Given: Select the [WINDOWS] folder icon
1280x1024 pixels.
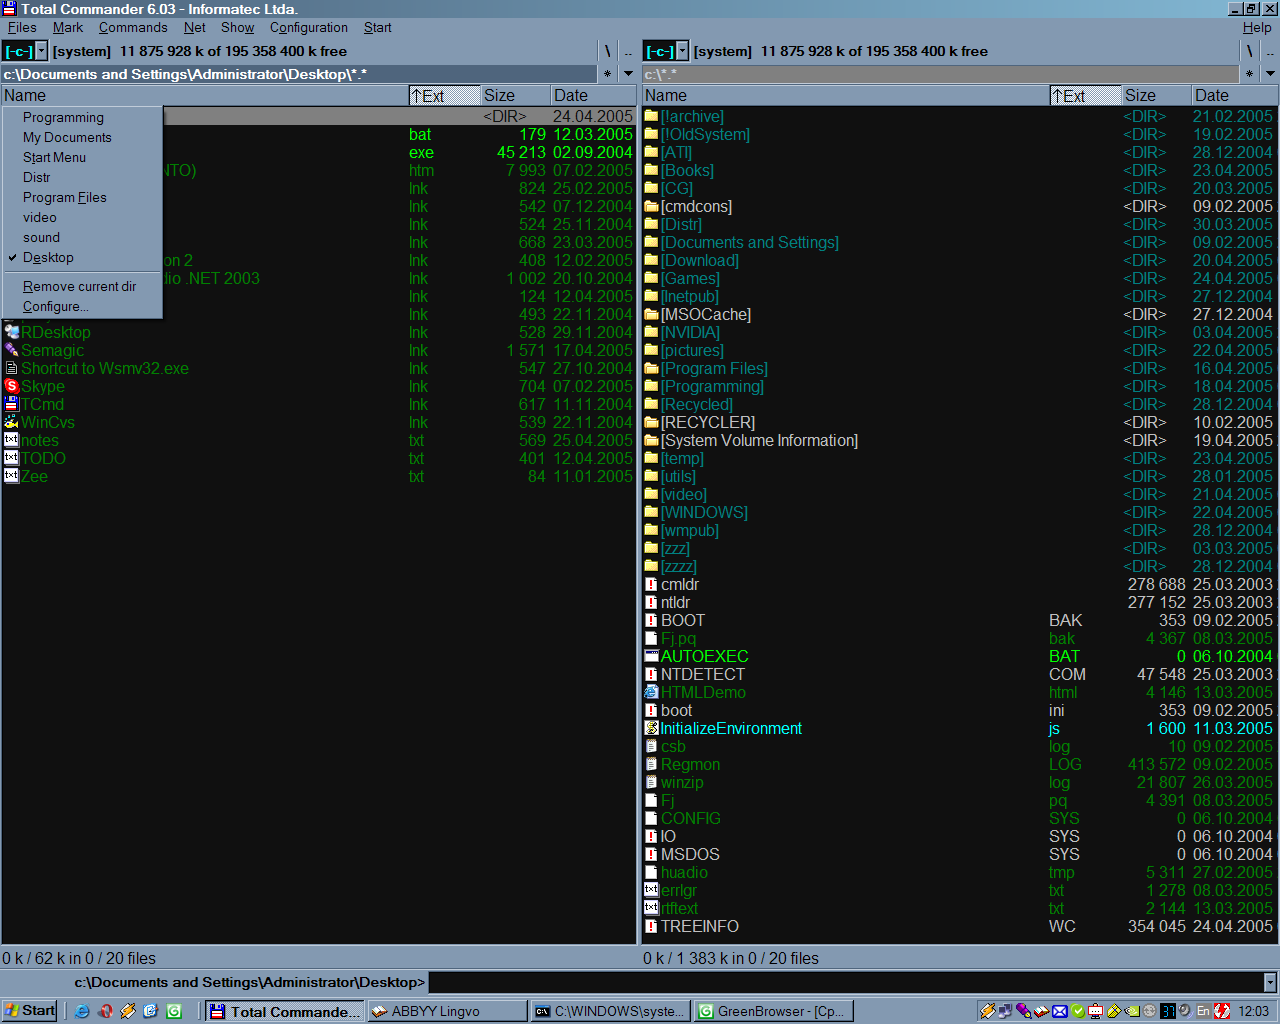Looking at the screenshot, I should coord(652,513).
